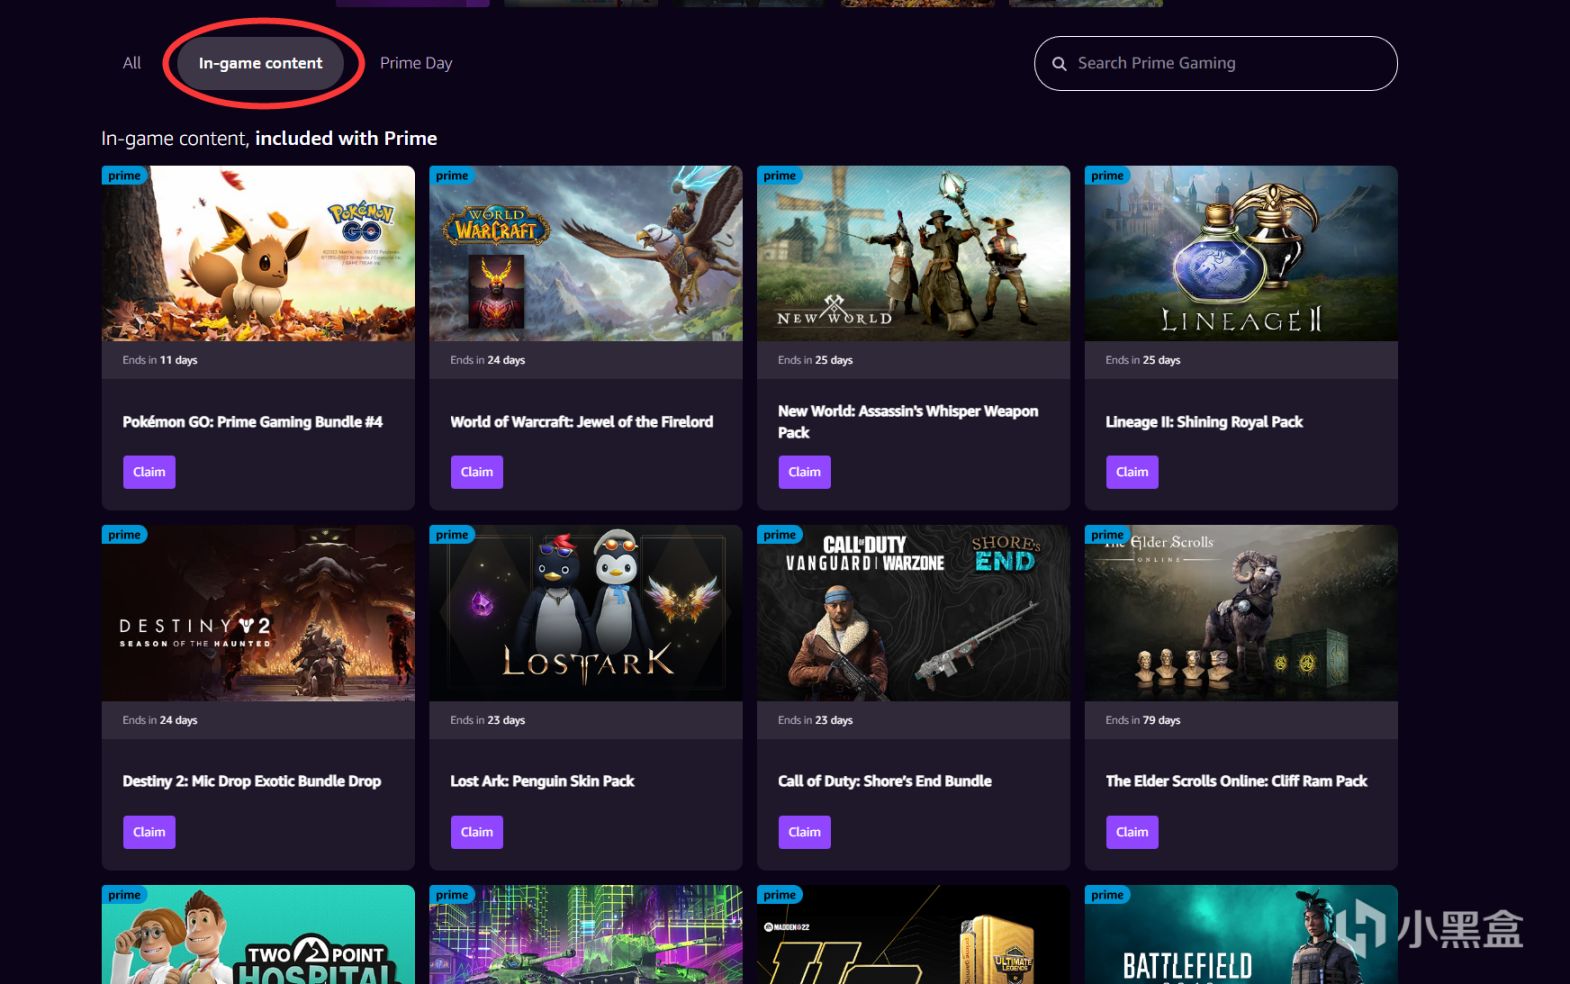
Task: Open title 'Lost Ark: Penguin Skin Pack'
Action: pos(543,781)
